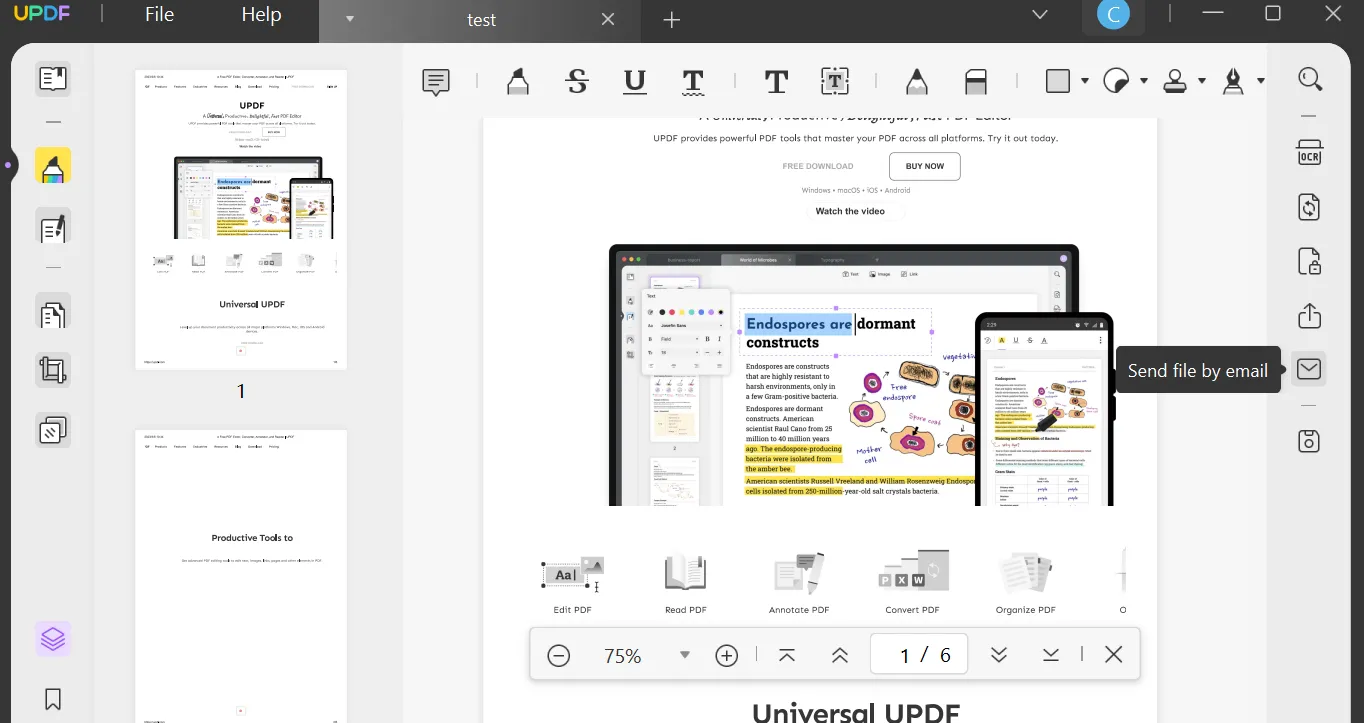The height and width of the screenshot is (723, 1364).
Task: Open the Page Tools overlay icon in sidebar
Action: [x=53, y=430]
